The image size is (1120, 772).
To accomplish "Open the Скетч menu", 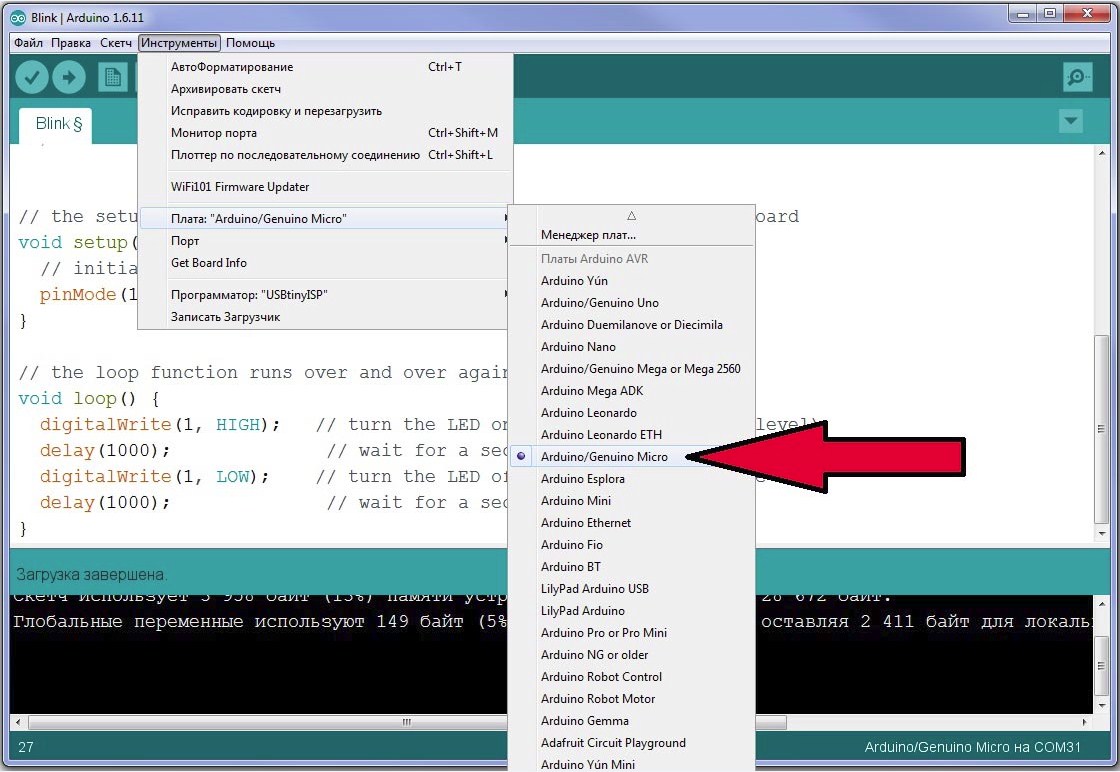I will point(116,43).
